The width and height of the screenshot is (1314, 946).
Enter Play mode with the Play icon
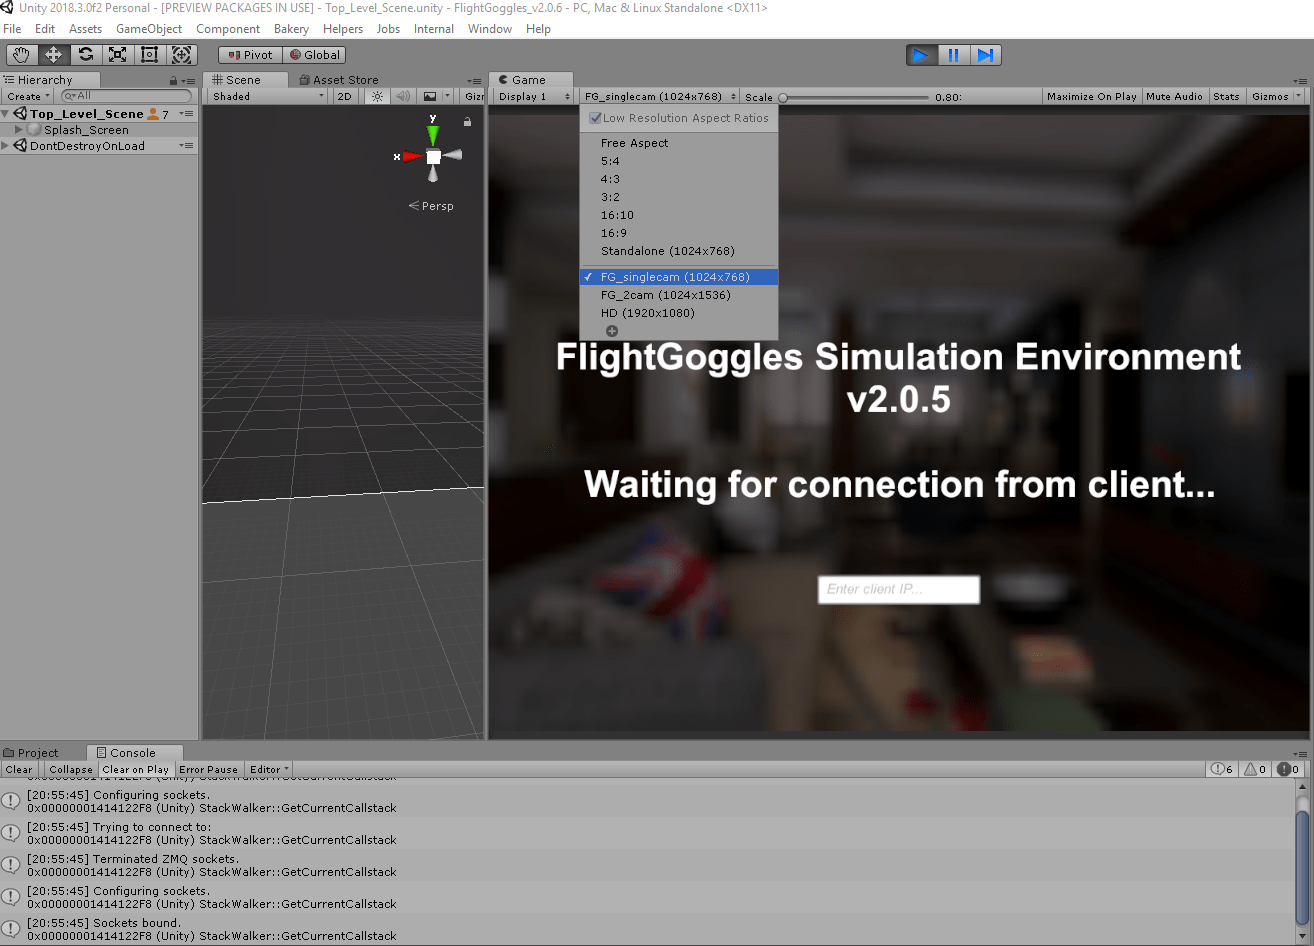[921, 54]
